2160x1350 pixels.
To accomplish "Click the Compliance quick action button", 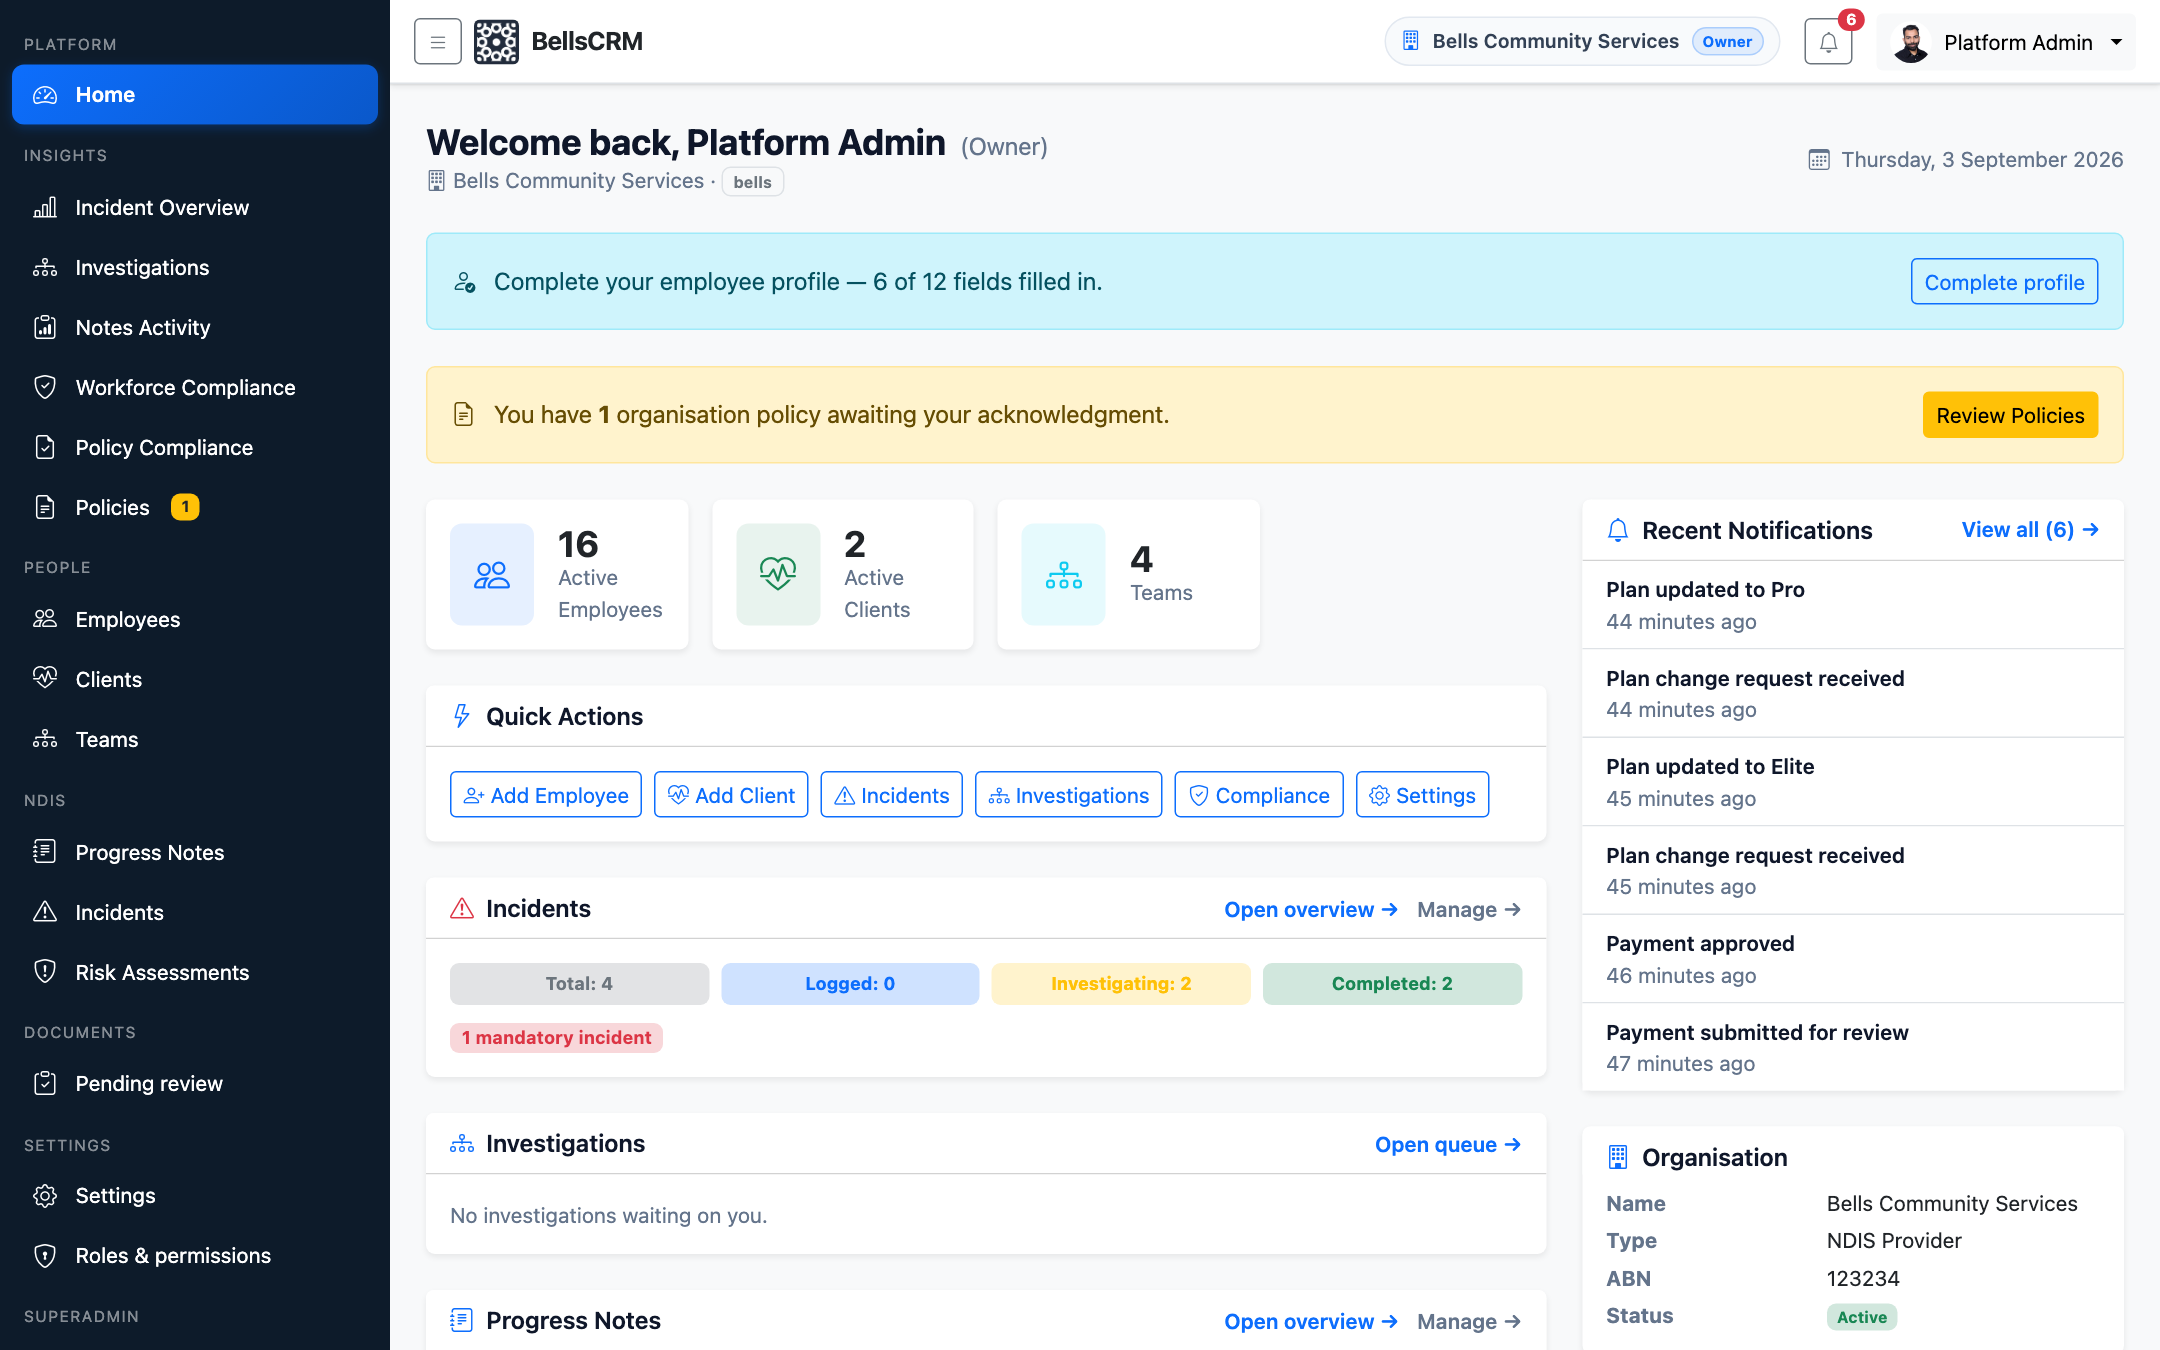I will [1259, 795].
